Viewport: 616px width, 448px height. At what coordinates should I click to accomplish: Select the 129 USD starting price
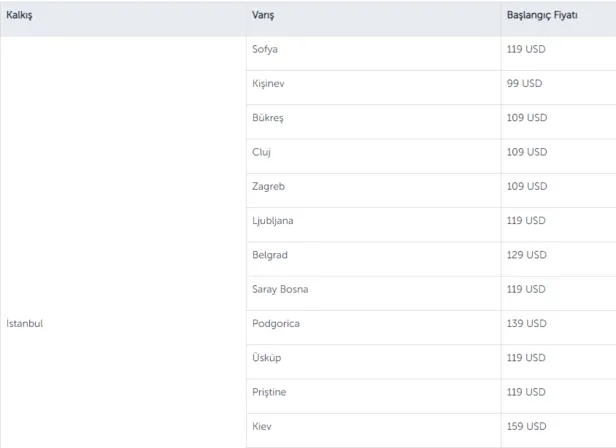[527, 255]
